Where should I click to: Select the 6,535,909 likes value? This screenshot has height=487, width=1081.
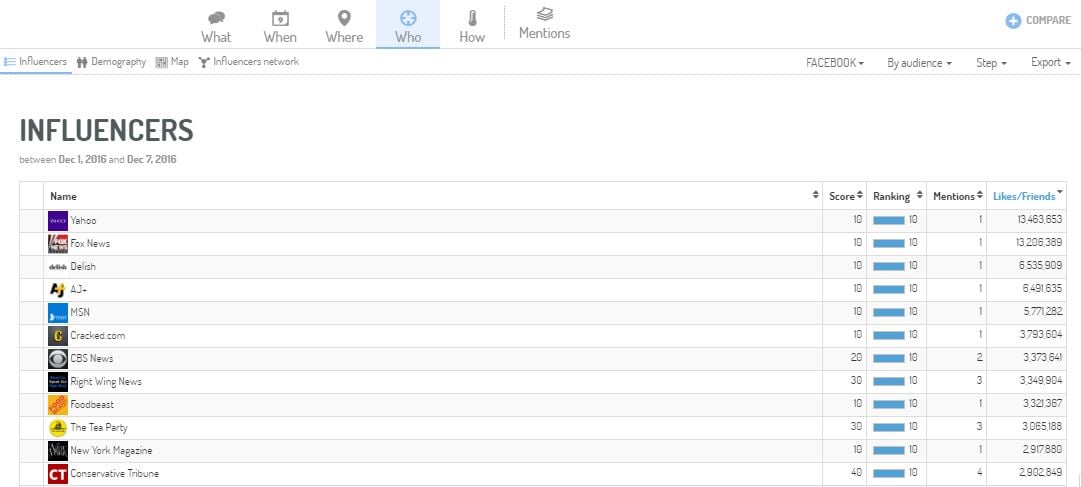[1042, 267]
